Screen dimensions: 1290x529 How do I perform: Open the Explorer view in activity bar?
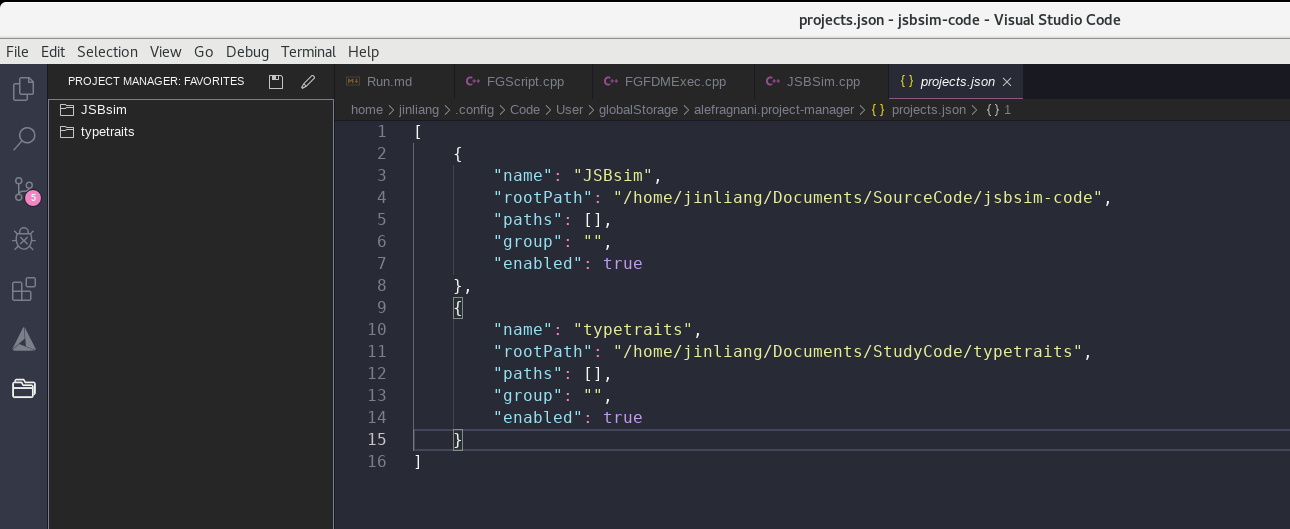(x=24, y=89)
